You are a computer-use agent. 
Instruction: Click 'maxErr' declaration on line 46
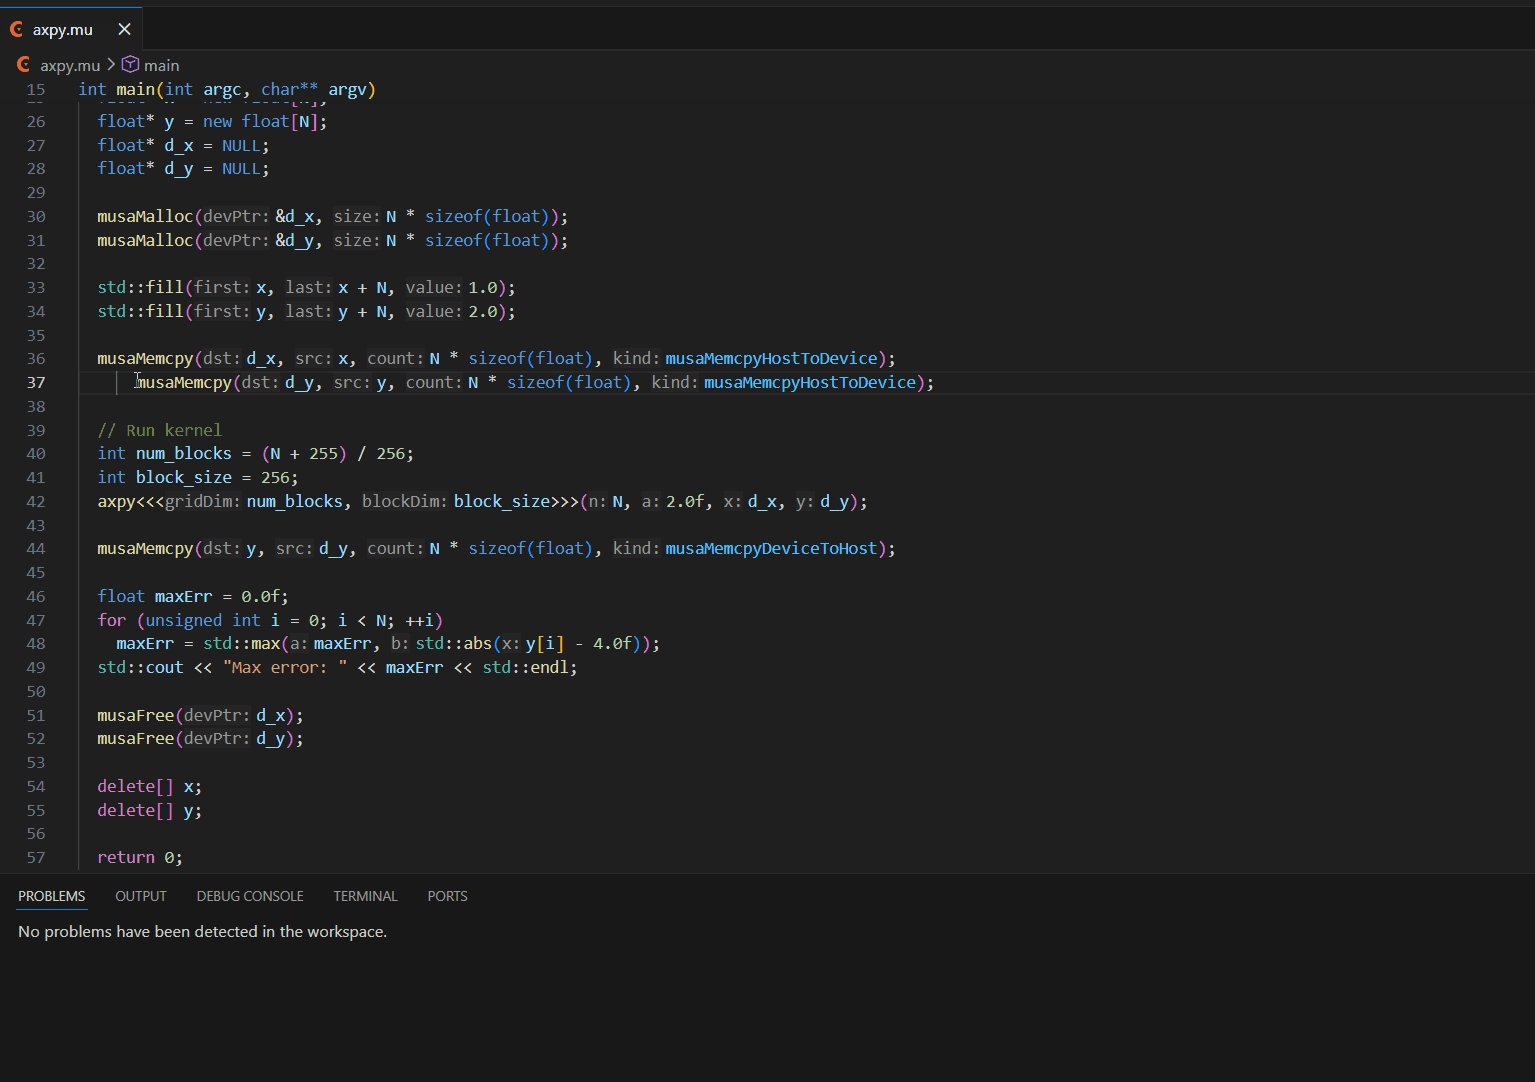[184, 596]
